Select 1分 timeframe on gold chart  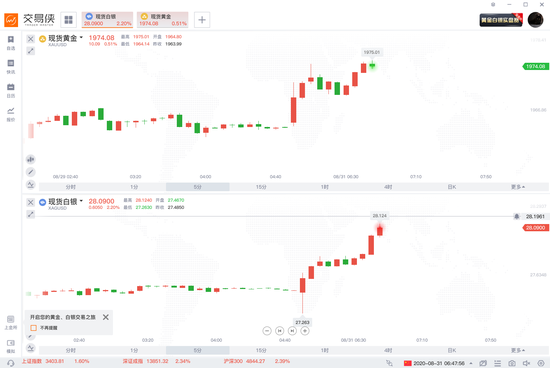tap(134, 187)
